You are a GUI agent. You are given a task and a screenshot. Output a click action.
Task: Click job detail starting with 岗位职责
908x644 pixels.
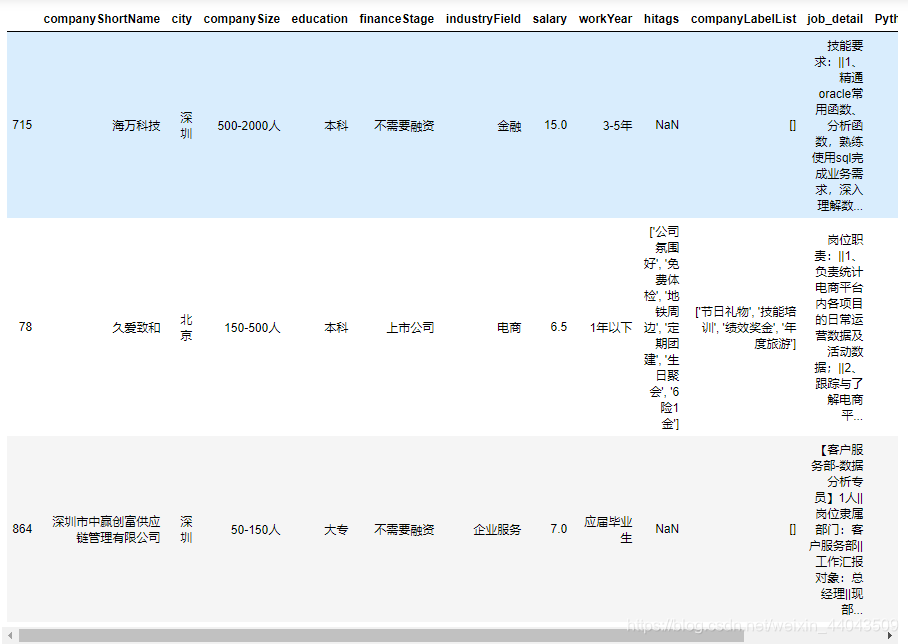click(x=839, y=328)
